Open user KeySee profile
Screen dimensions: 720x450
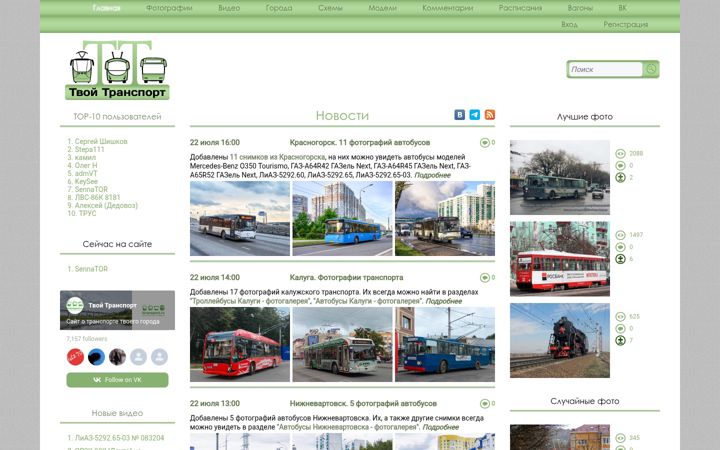coord(86,181)
